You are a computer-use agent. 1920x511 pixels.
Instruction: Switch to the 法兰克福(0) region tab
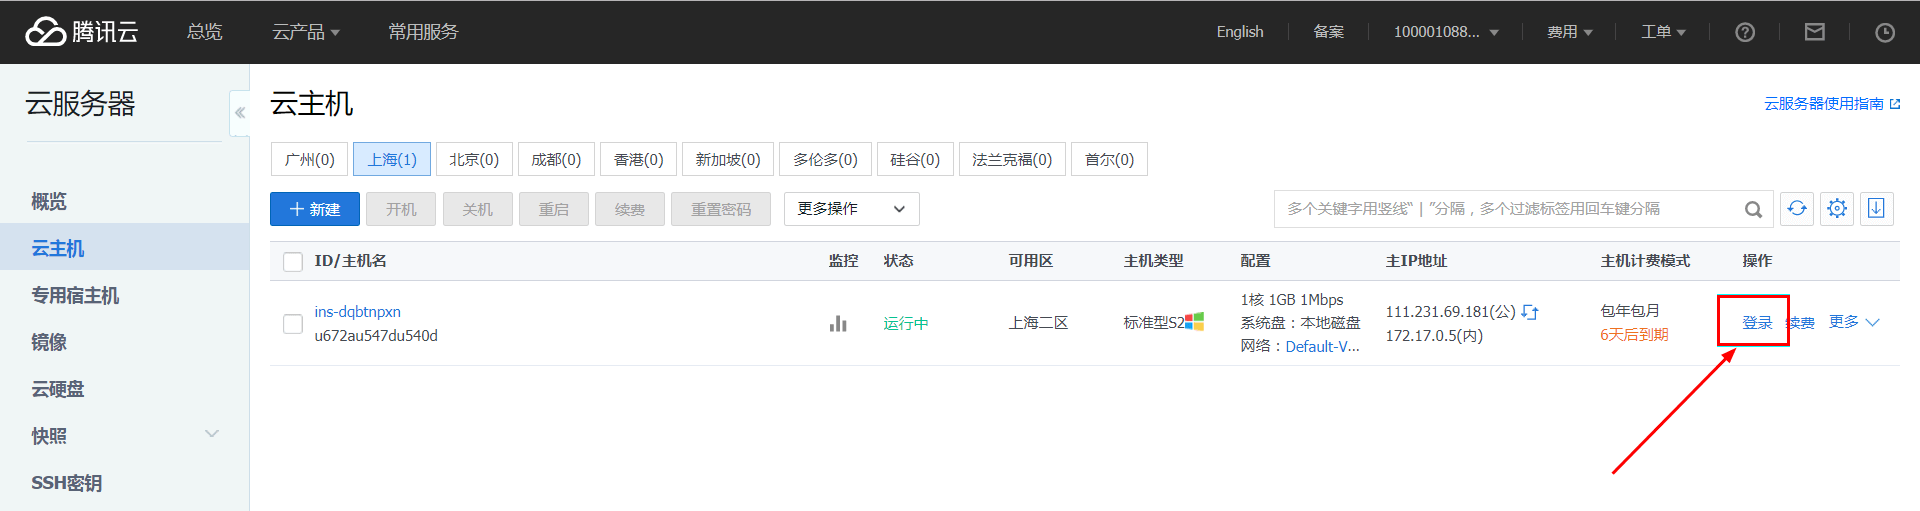click(x=1012, y=159)
